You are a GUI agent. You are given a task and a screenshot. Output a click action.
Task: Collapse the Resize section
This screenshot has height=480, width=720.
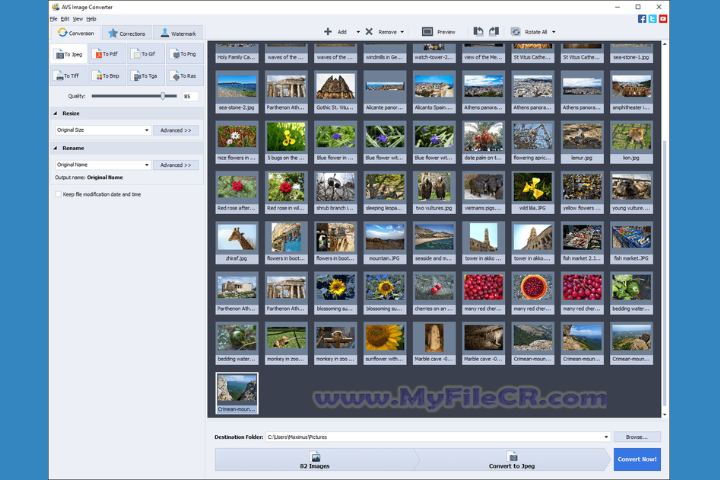tap(56, 113)
